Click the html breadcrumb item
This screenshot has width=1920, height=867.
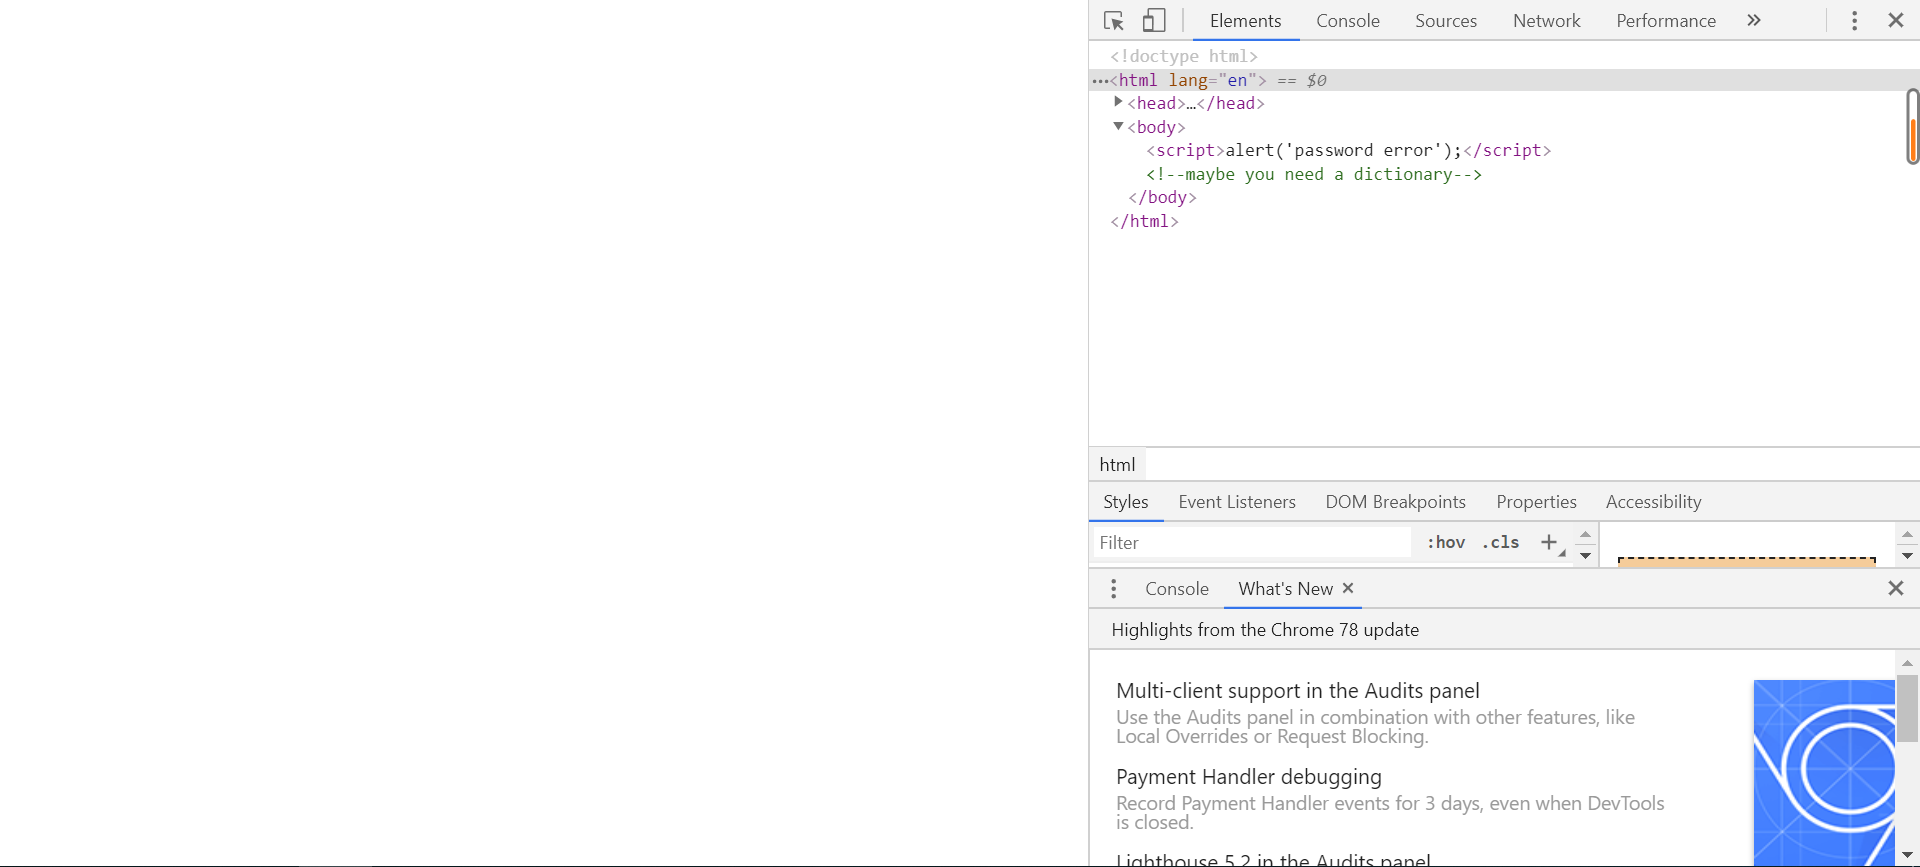[1117, 464]
